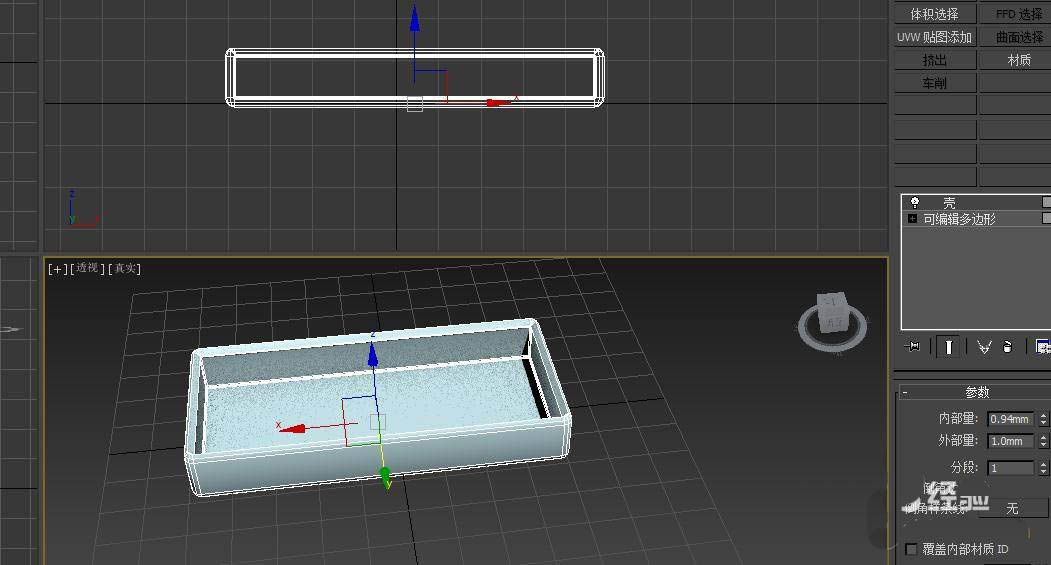
Task: Click the 分段 value field
Action: [1010, 468]
